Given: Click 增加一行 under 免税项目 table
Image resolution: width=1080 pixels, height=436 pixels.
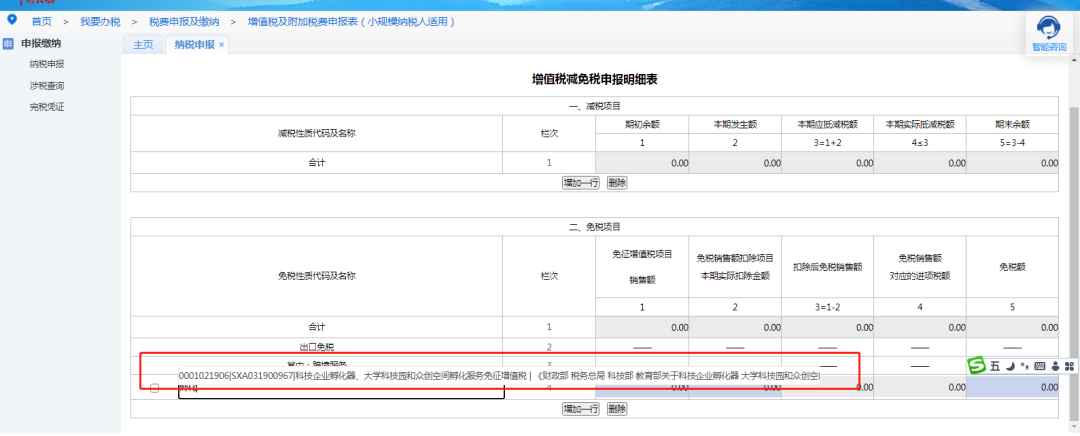Looking at the screenshot, I should [x=581, y=409].
